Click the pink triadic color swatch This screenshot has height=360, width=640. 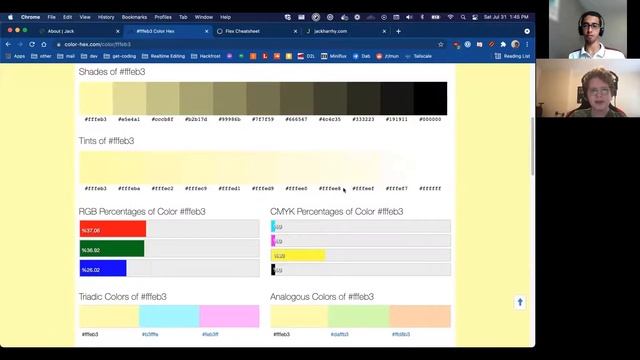(229, 316)
